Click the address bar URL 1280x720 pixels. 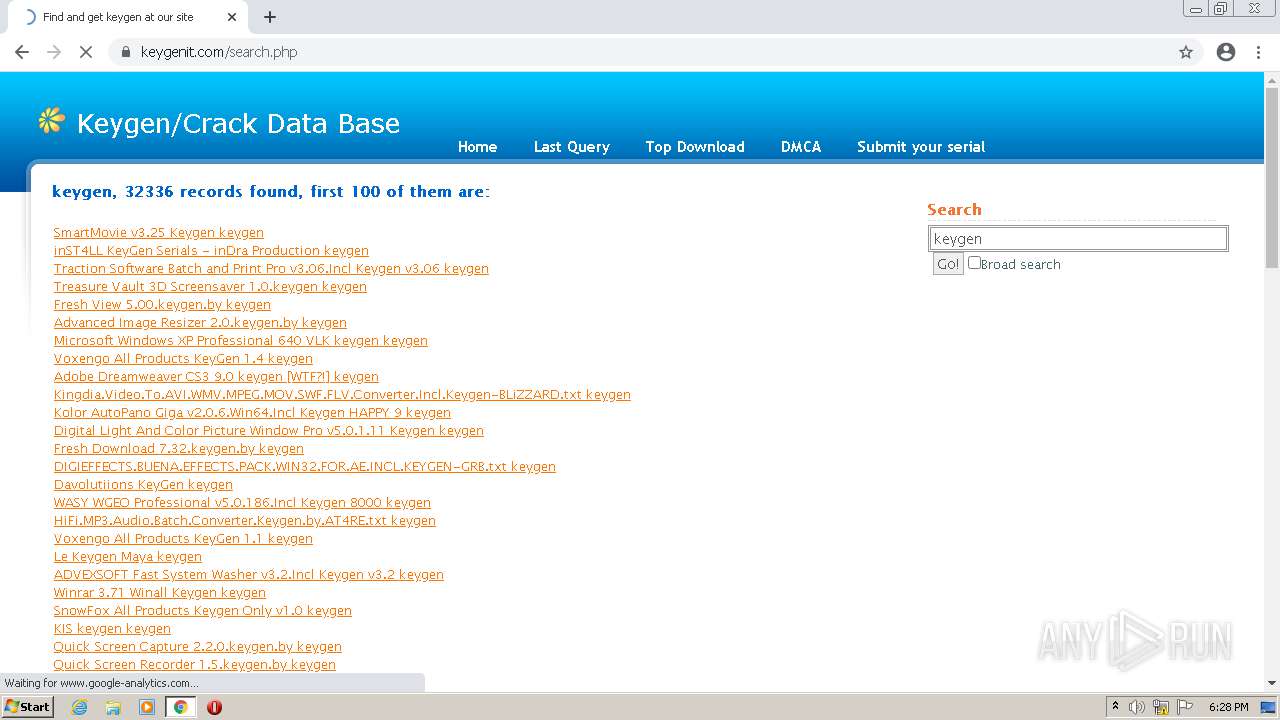[219, 52]
